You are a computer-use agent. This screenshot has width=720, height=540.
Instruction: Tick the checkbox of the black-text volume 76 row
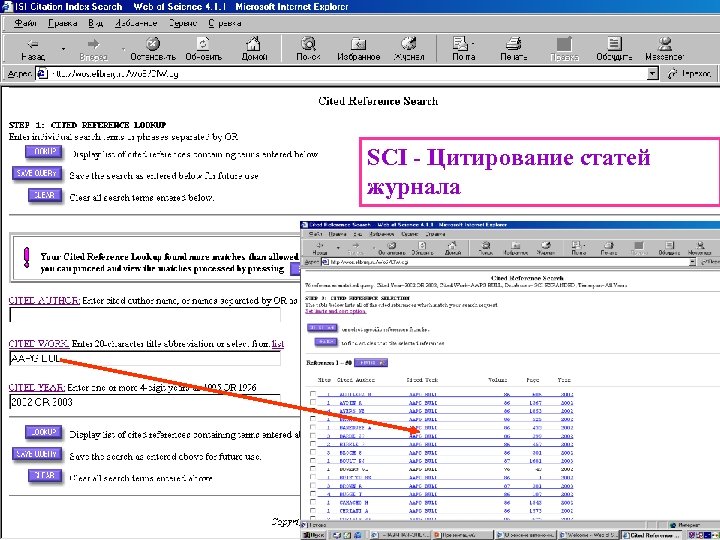[313, 469]
